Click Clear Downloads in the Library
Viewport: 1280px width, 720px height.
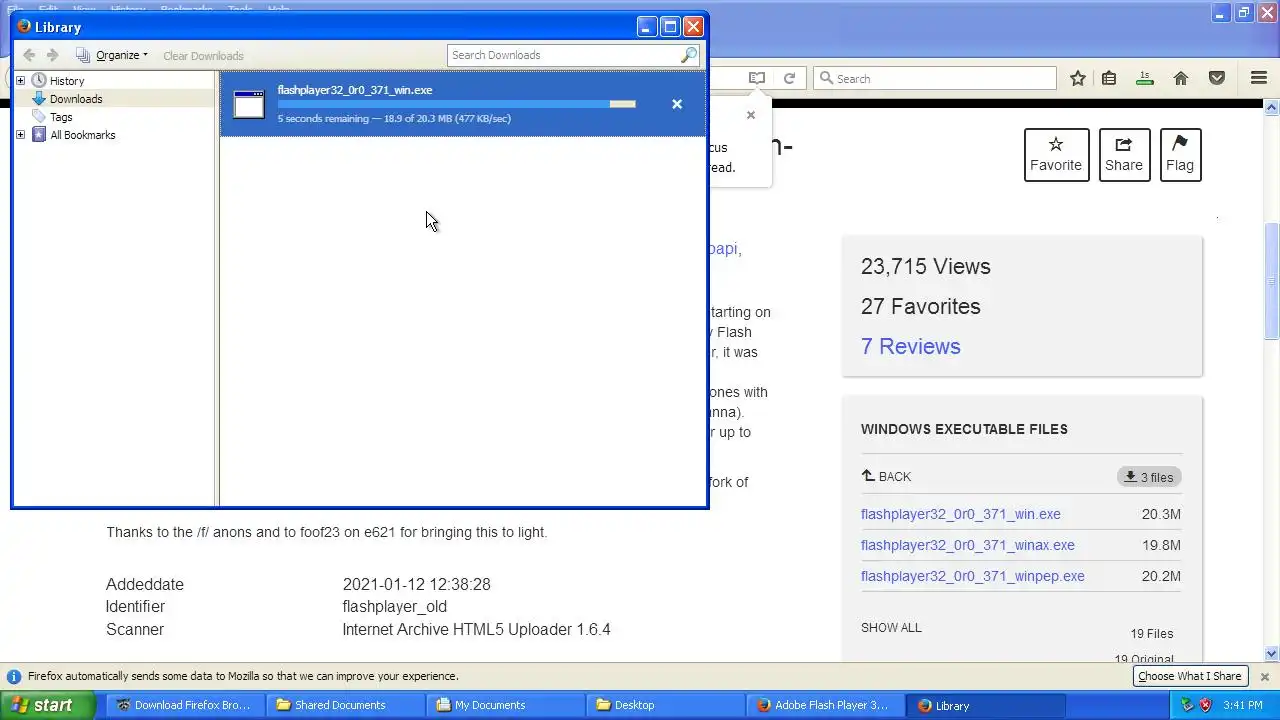tap(203, 56)
